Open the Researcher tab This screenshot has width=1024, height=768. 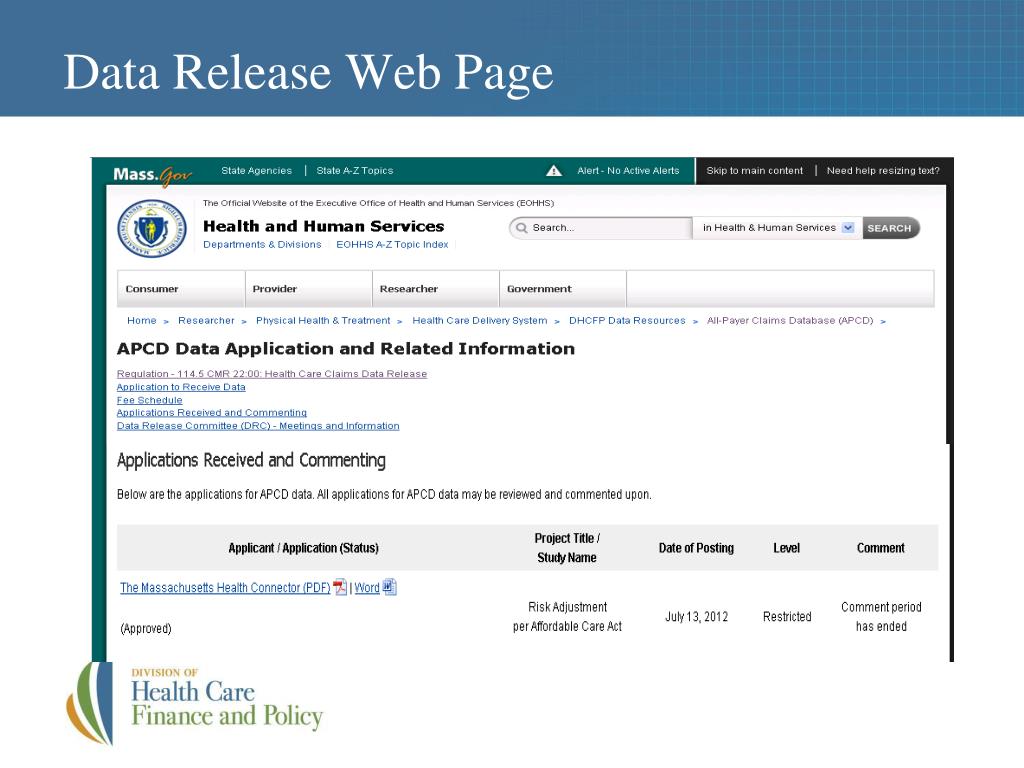436,289
